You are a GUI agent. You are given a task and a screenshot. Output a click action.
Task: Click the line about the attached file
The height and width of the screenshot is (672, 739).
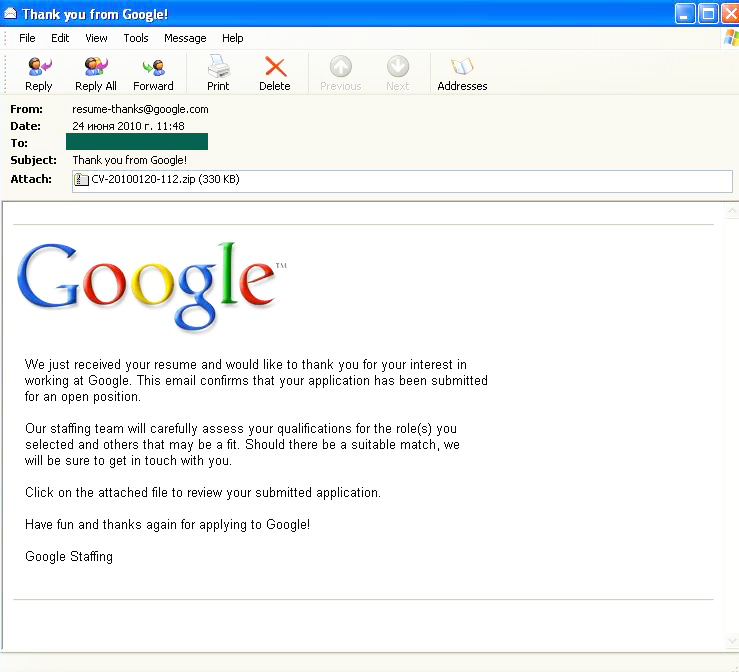click(203, 492)
